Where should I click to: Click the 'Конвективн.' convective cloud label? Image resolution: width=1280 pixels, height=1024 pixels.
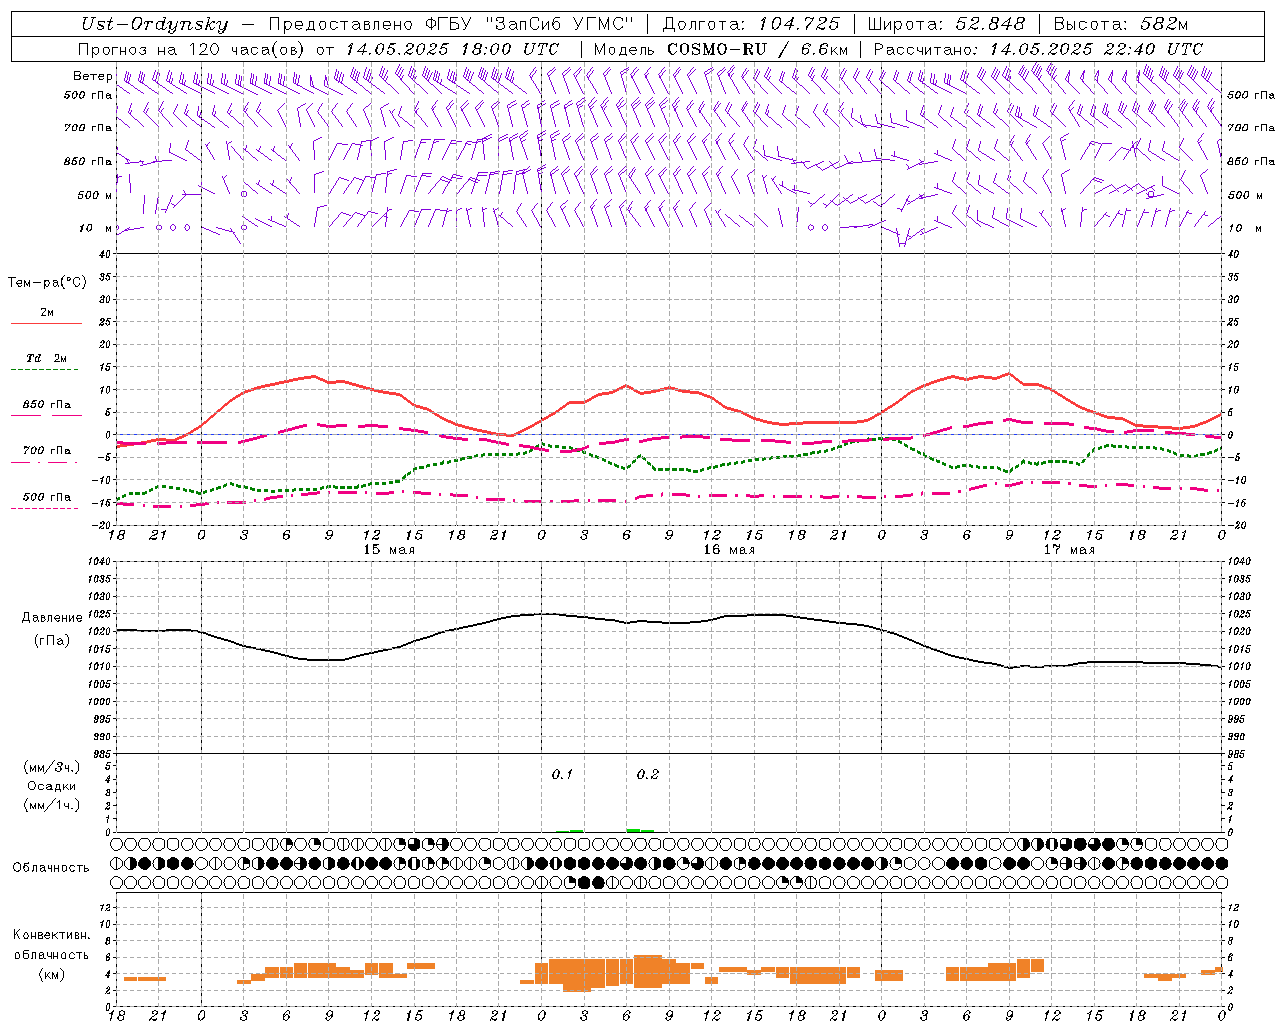(x=52, y=935)
